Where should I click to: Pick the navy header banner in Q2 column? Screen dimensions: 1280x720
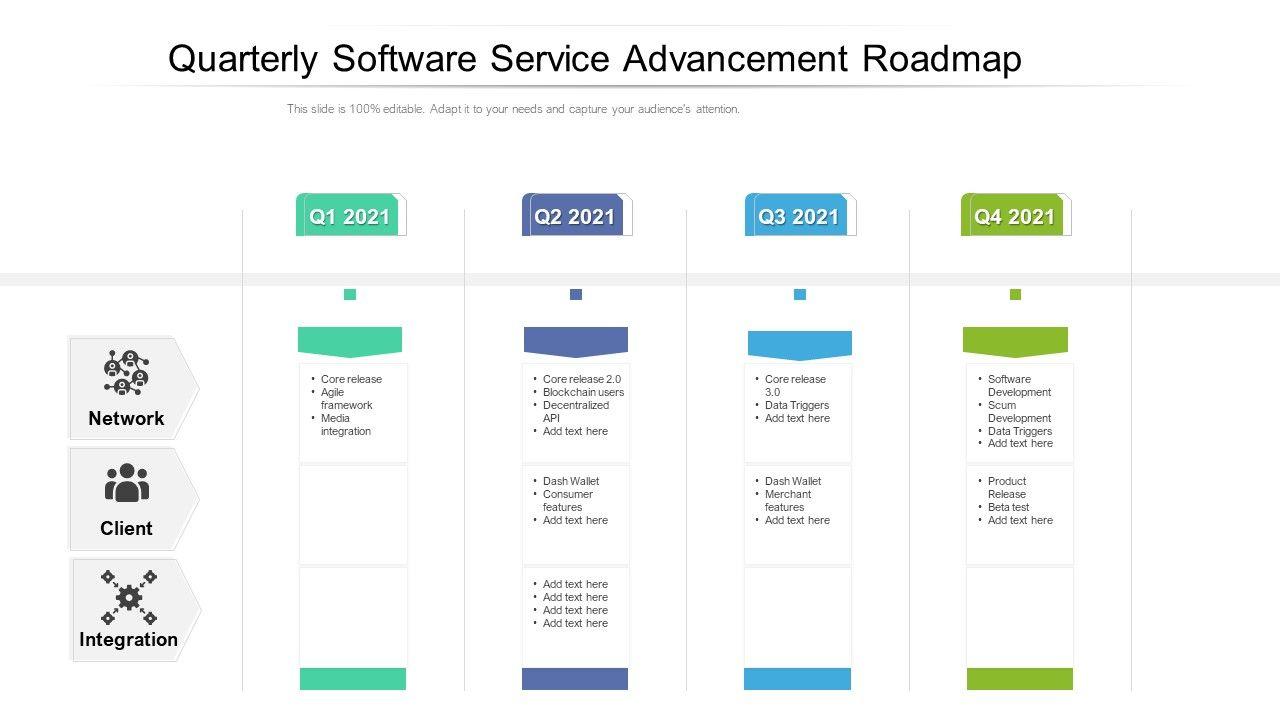(576, 342)
